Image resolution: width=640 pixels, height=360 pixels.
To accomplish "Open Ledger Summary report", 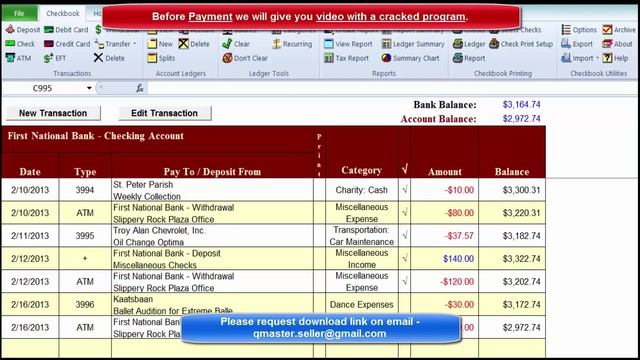I will click(413, 44).
